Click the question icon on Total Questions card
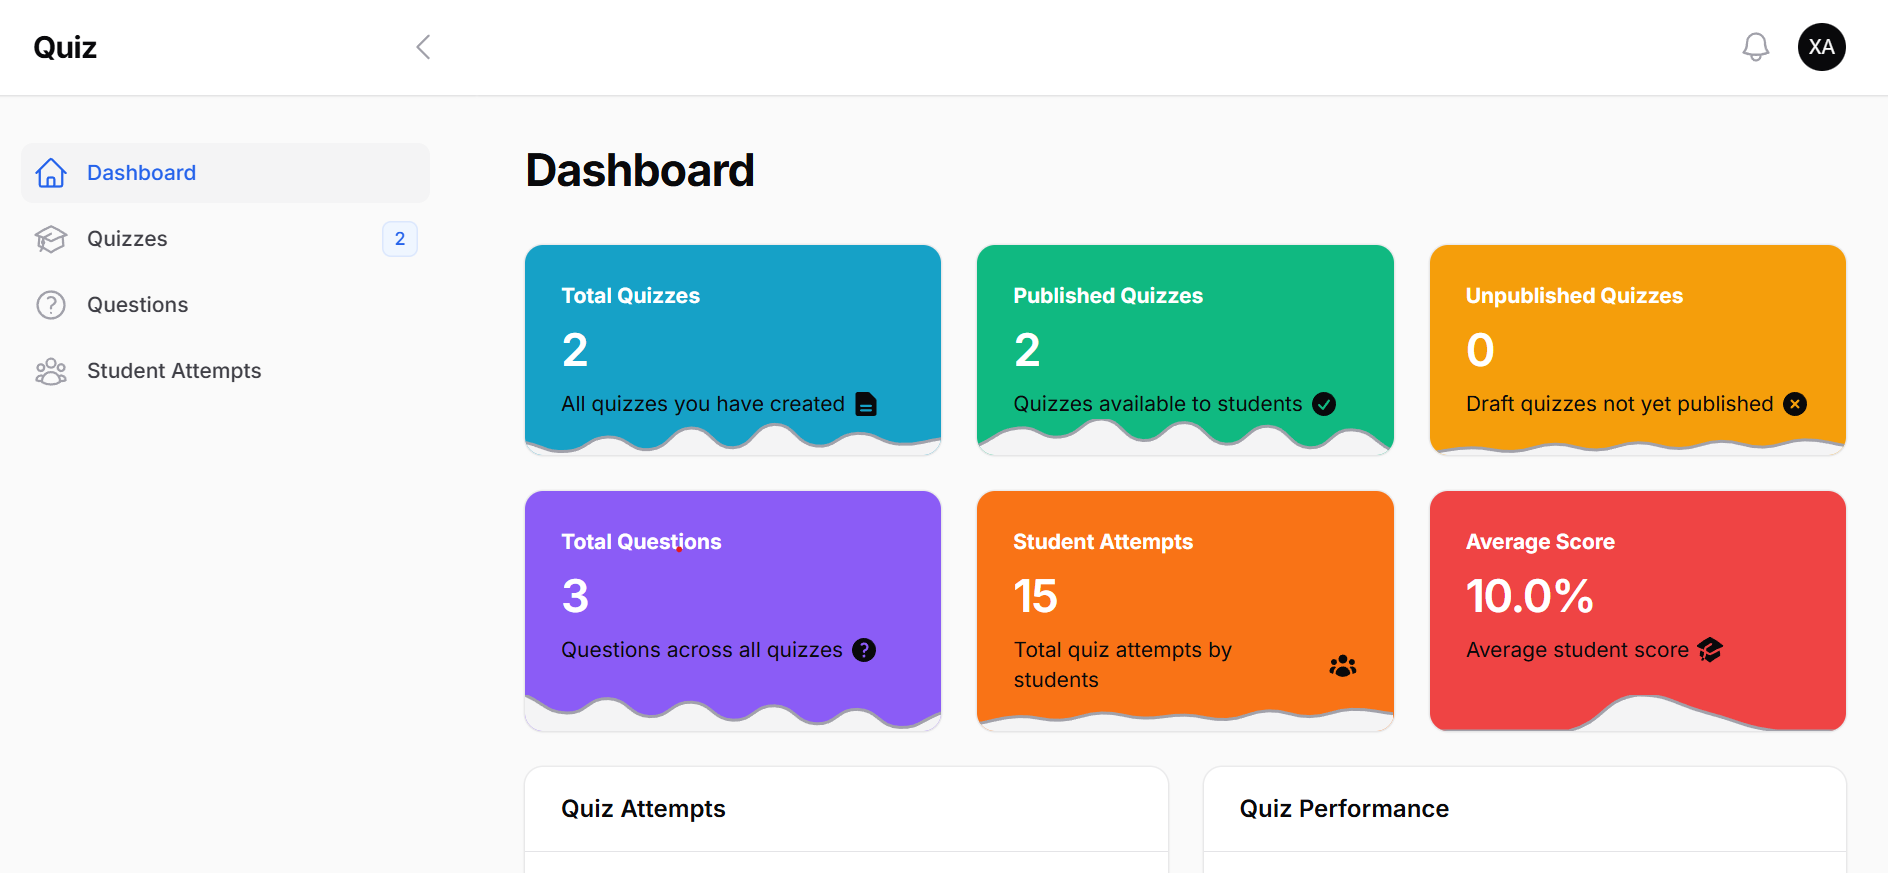Screen dimensions: 1888x873 pos(864,650)
